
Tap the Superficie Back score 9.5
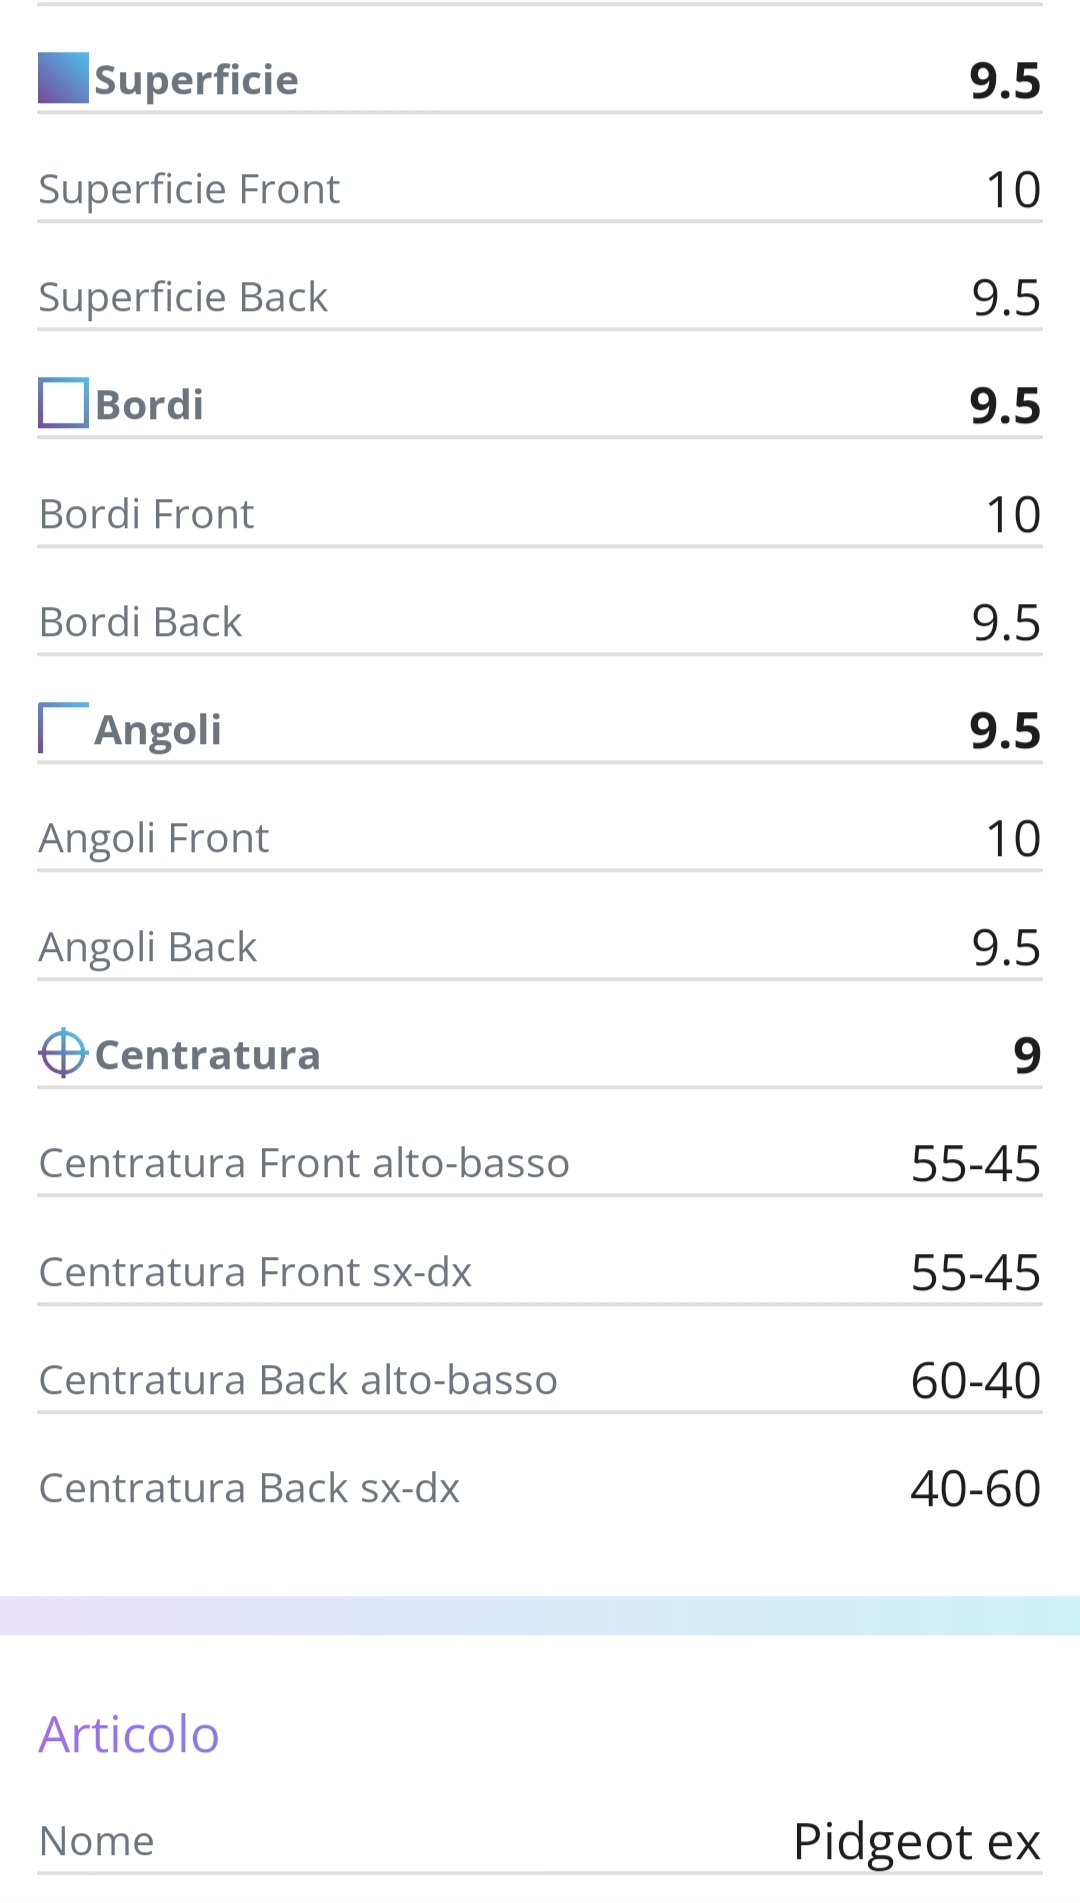pos(1006,298)
